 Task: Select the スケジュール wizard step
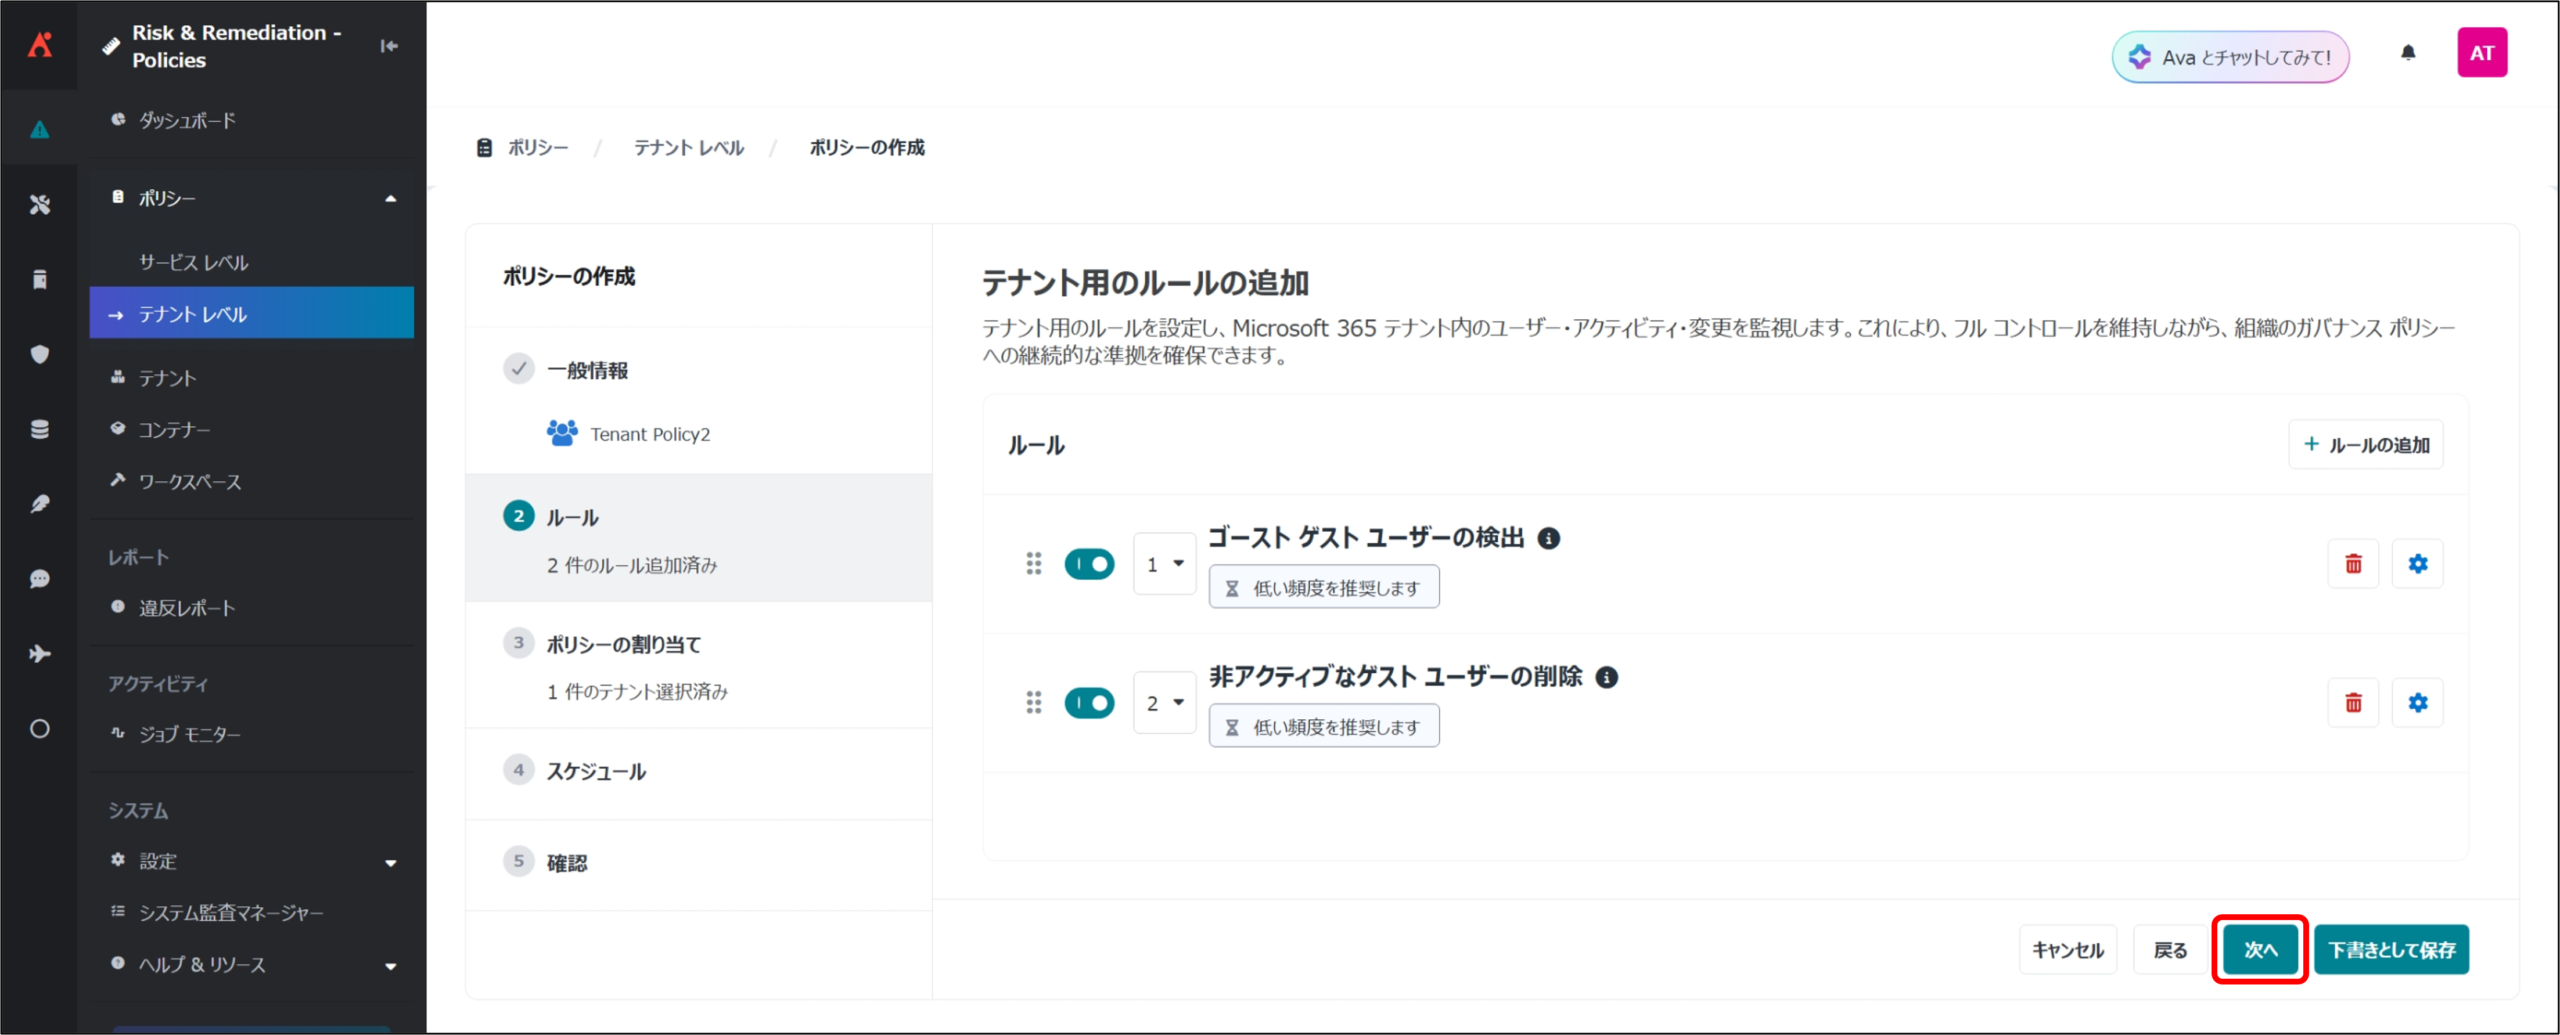[x=596, y=772]
